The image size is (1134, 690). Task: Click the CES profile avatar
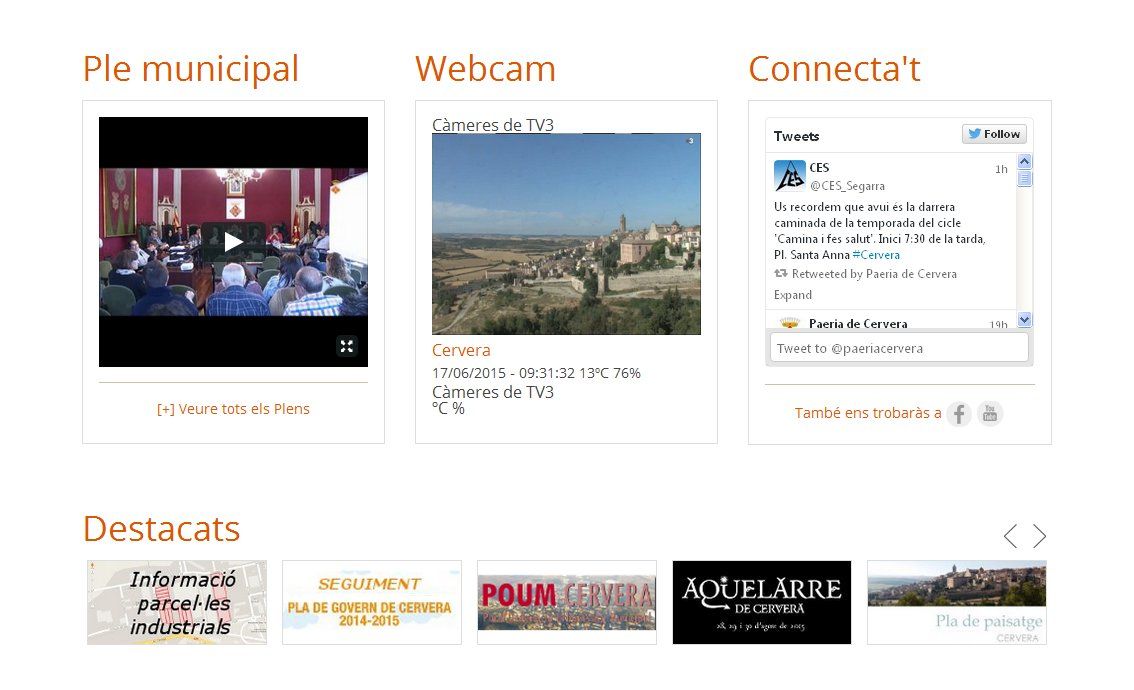point(789,176)
